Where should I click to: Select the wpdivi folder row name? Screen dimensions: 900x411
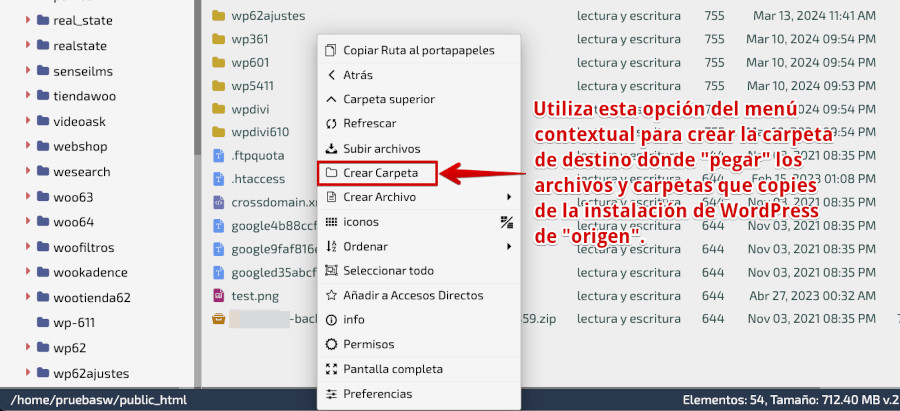[250, 109]
